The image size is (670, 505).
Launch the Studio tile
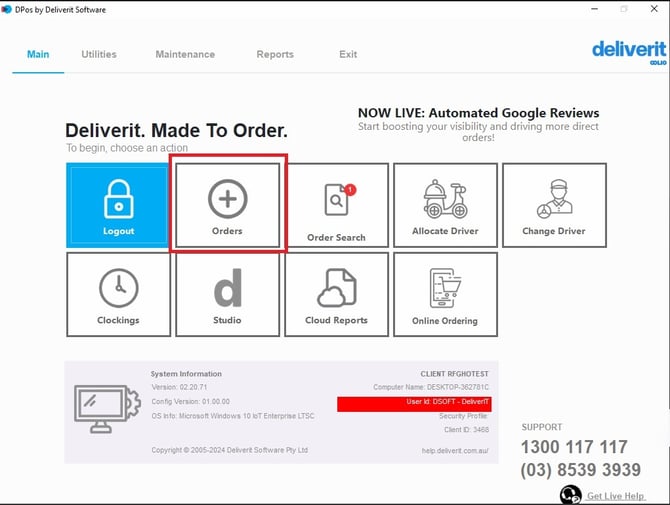(x=228, y=294)
